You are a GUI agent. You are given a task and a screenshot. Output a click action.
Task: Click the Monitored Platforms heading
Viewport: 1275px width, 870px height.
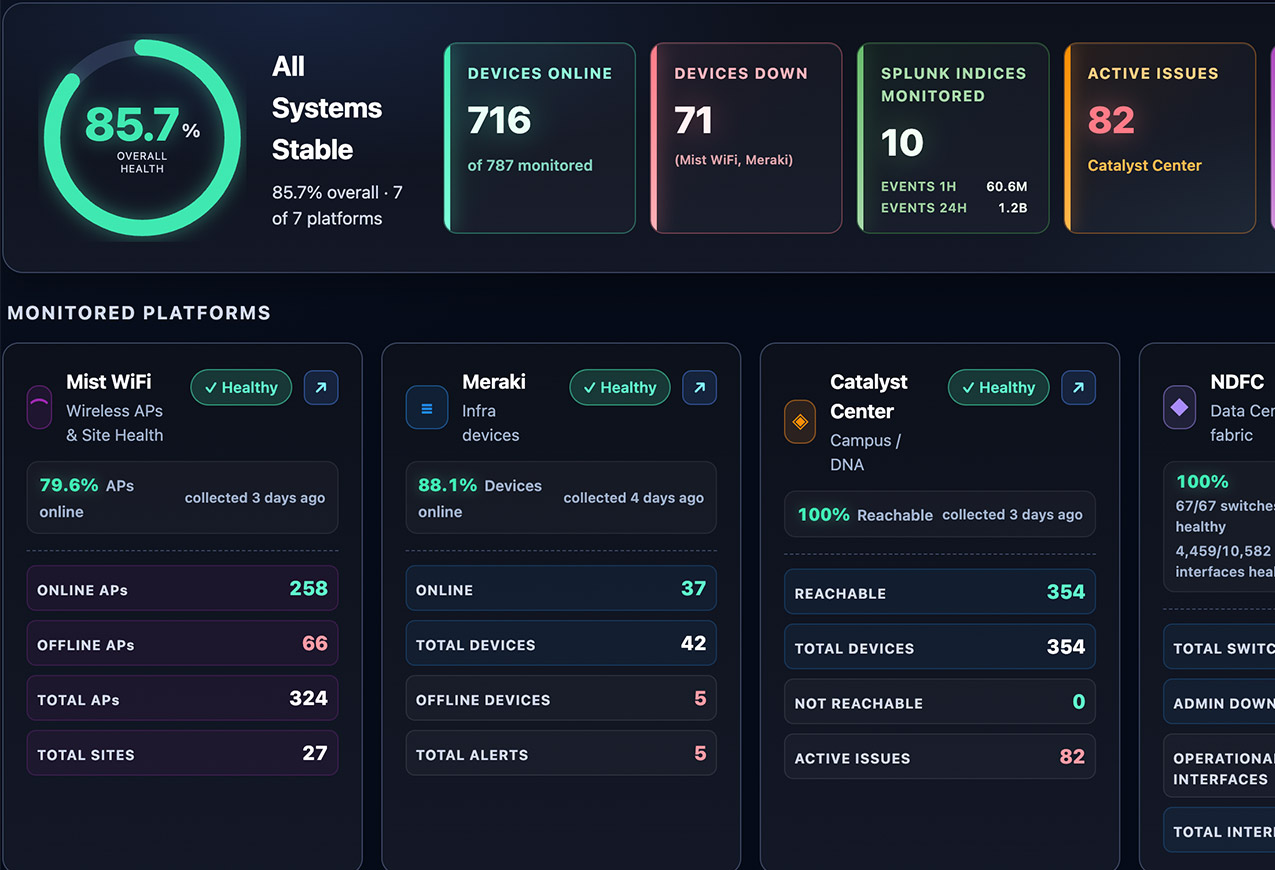point(139,313)
